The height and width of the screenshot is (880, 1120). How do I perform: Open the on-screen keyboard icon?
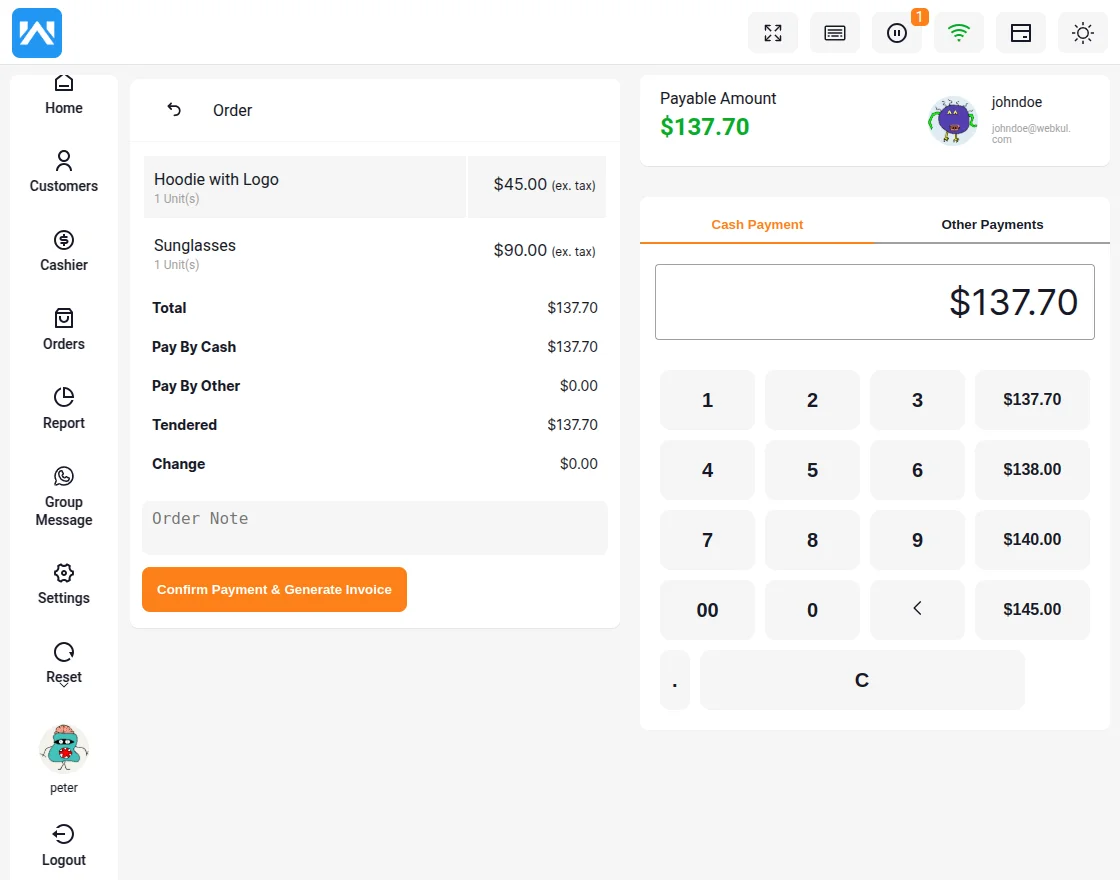click(835, 33)
